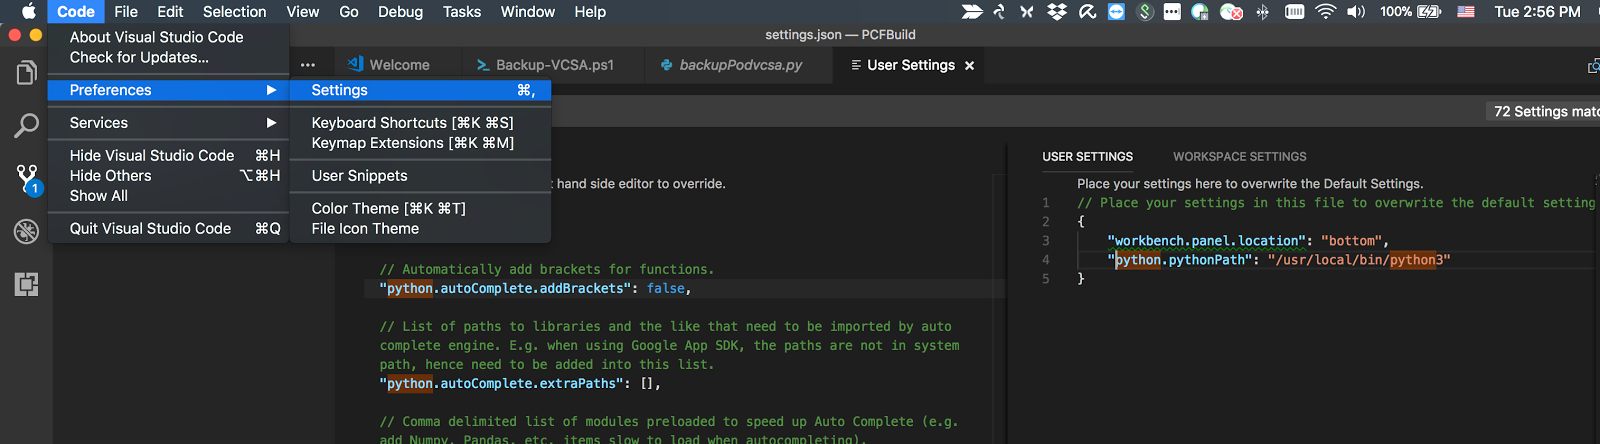Image resolution: width=1600 pixels, height=444 pixels.
Task: Choose About Visual Studio Code
Action: point(168,37)
